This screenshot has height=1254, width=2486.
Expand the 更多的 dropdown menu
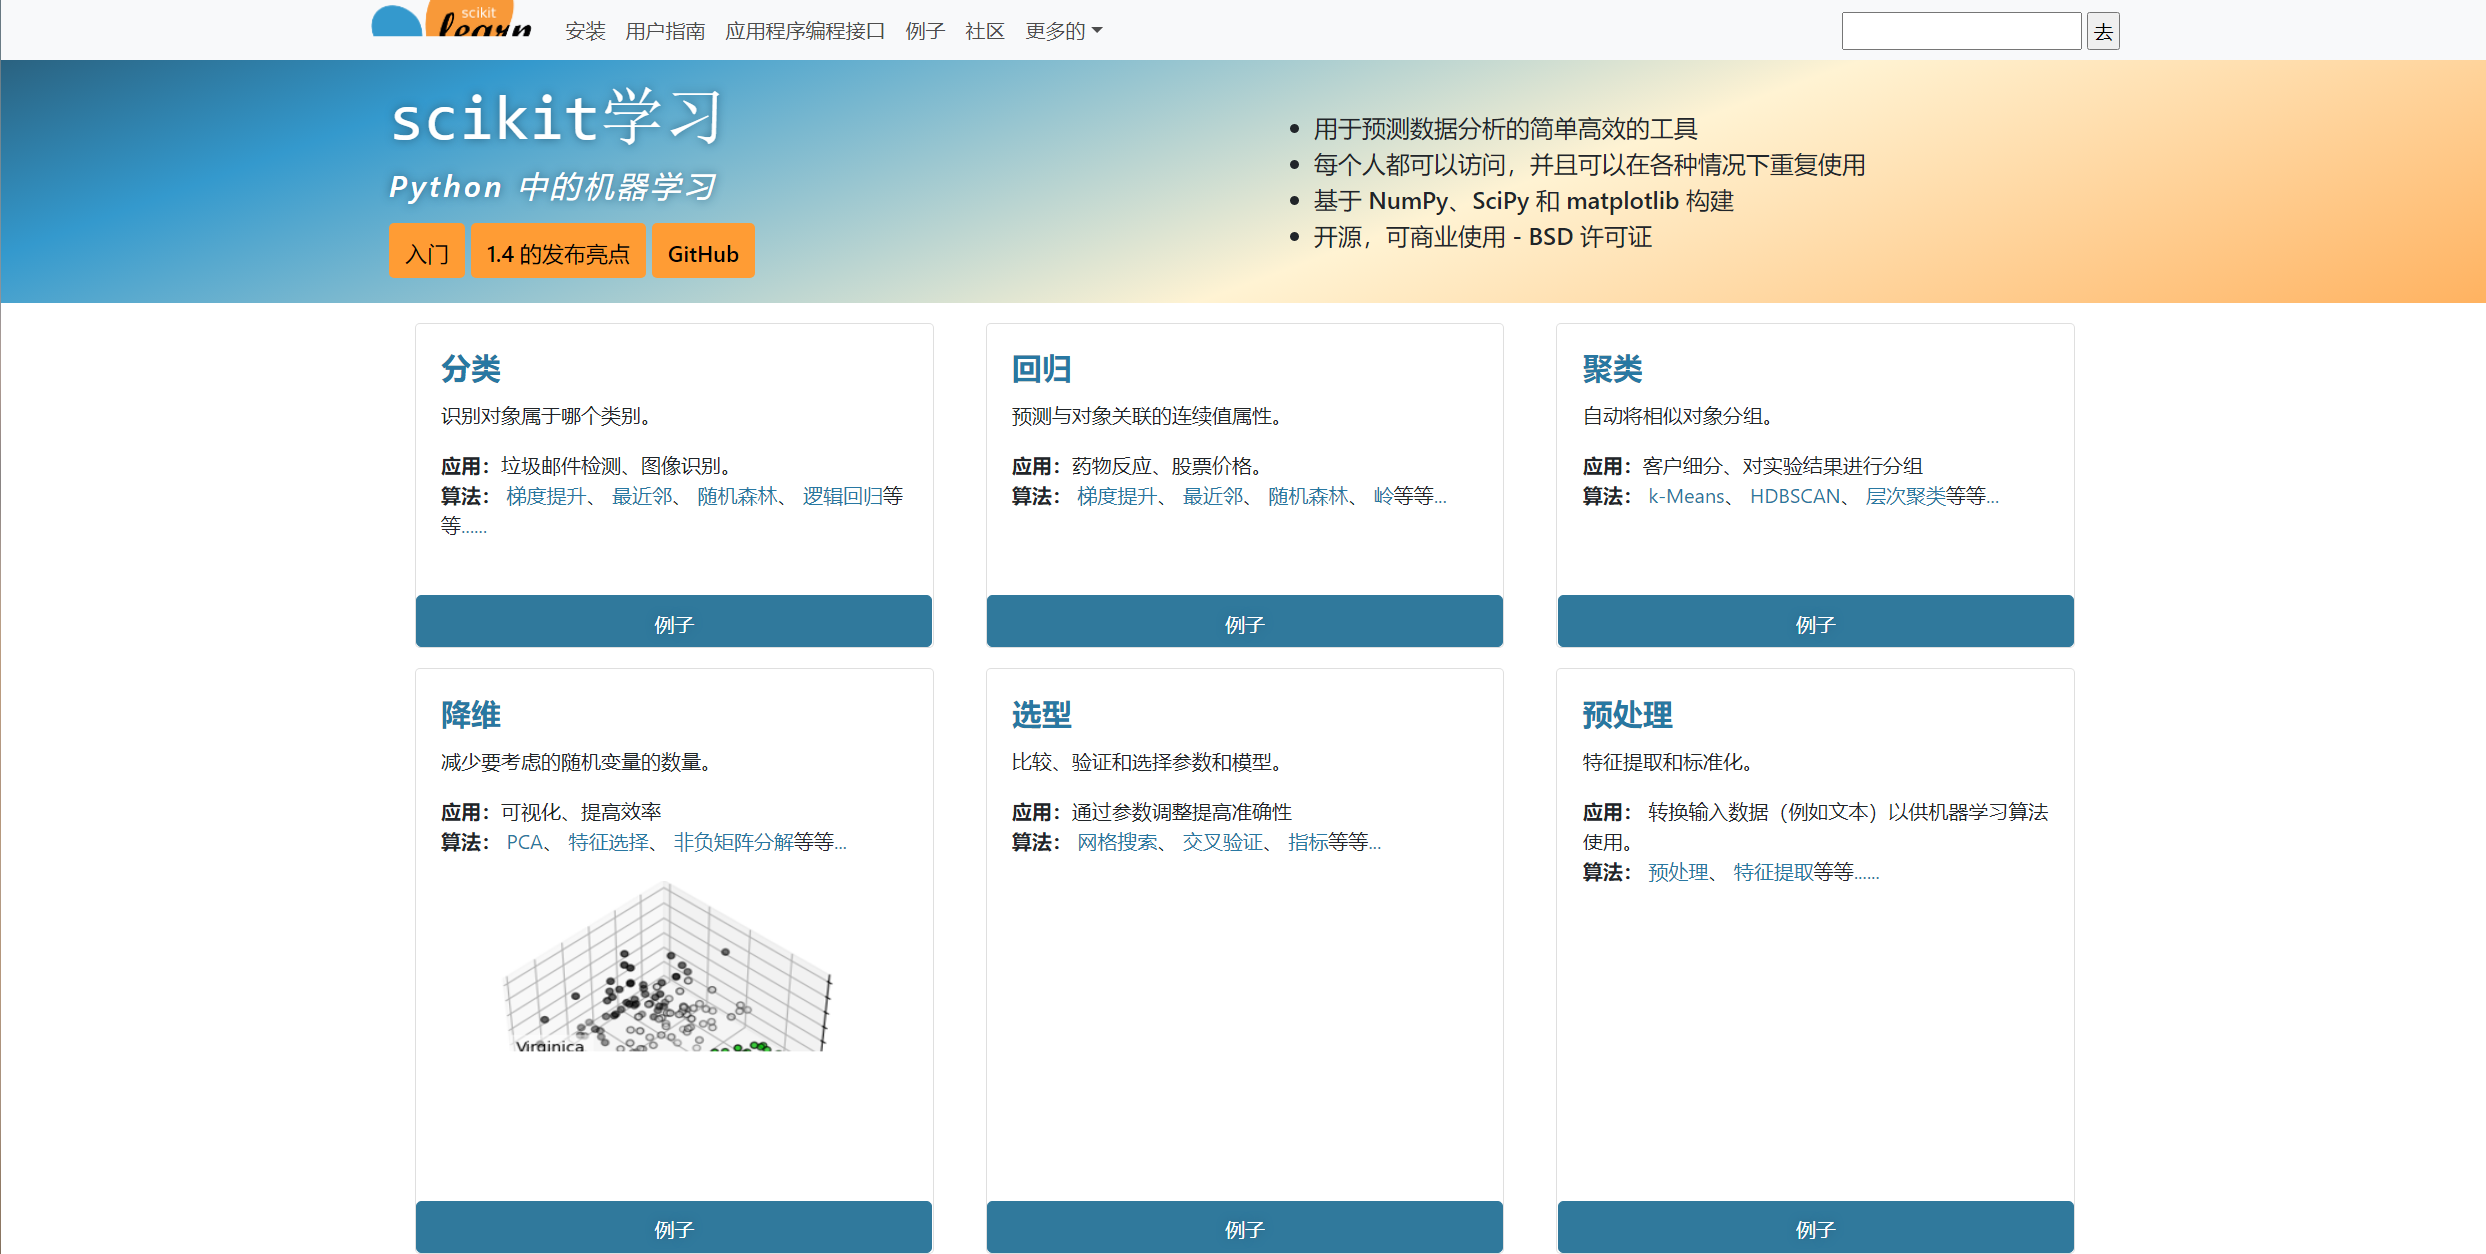(x=1063, y=31)
